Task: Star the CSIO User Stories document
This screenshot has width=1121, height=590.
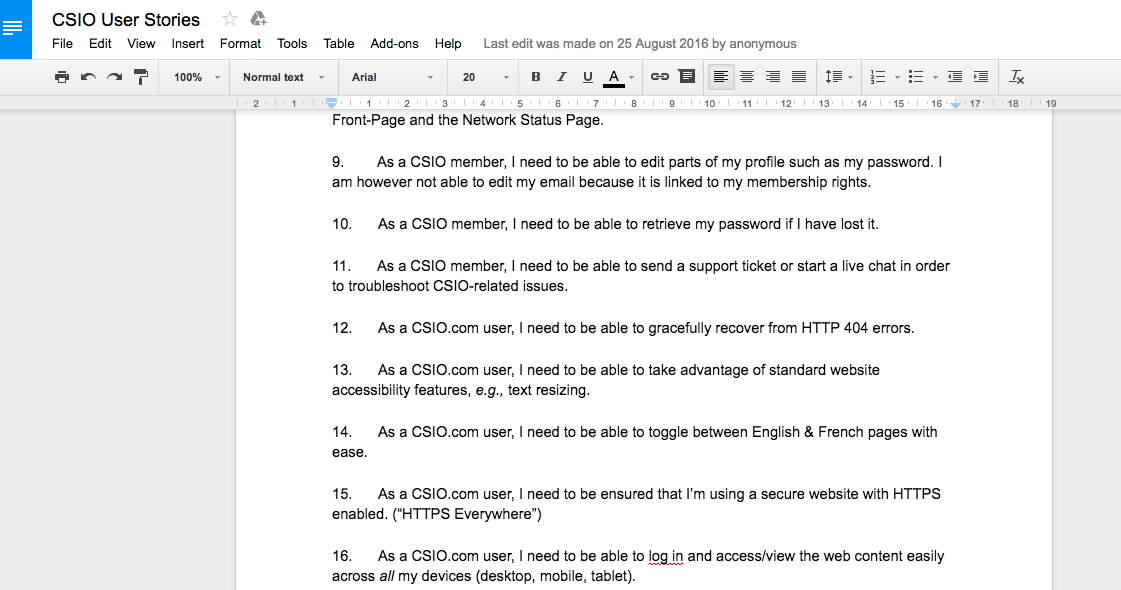Action: point(229,19)
